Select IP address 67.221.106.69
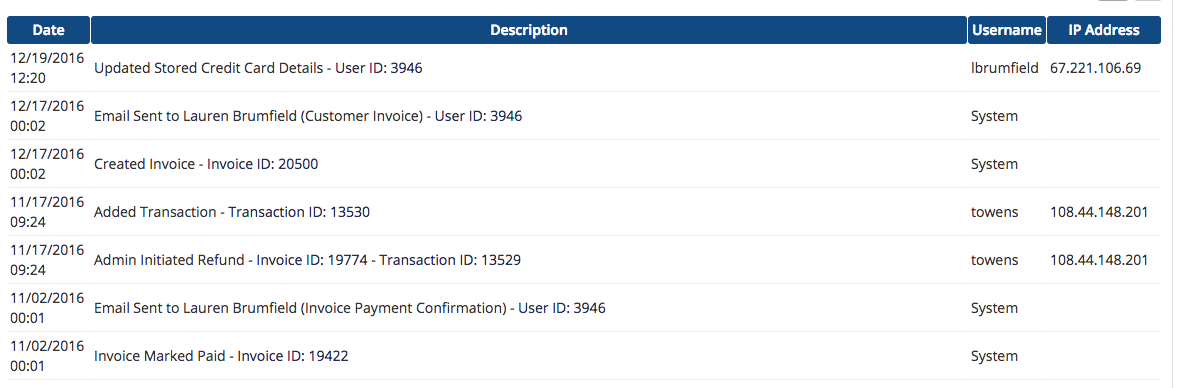1180x388 pixels. click(x=1095, y=68)
